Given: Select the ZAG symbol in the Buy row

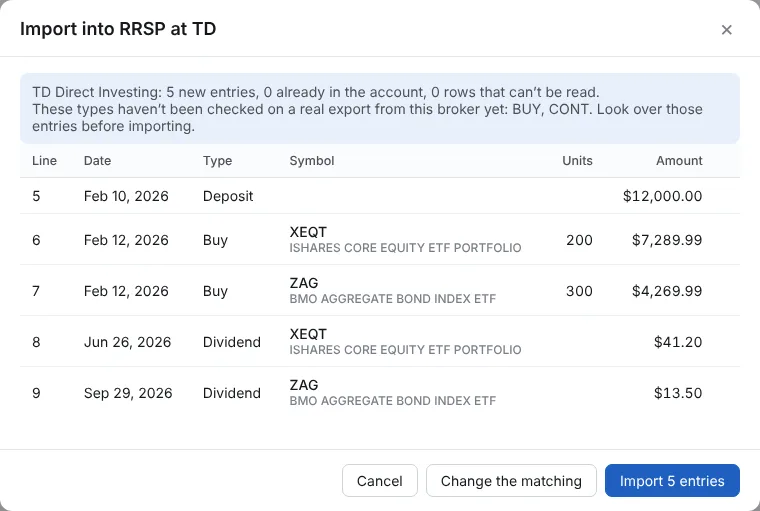Looking at the screenshot, I should (304, 283).
